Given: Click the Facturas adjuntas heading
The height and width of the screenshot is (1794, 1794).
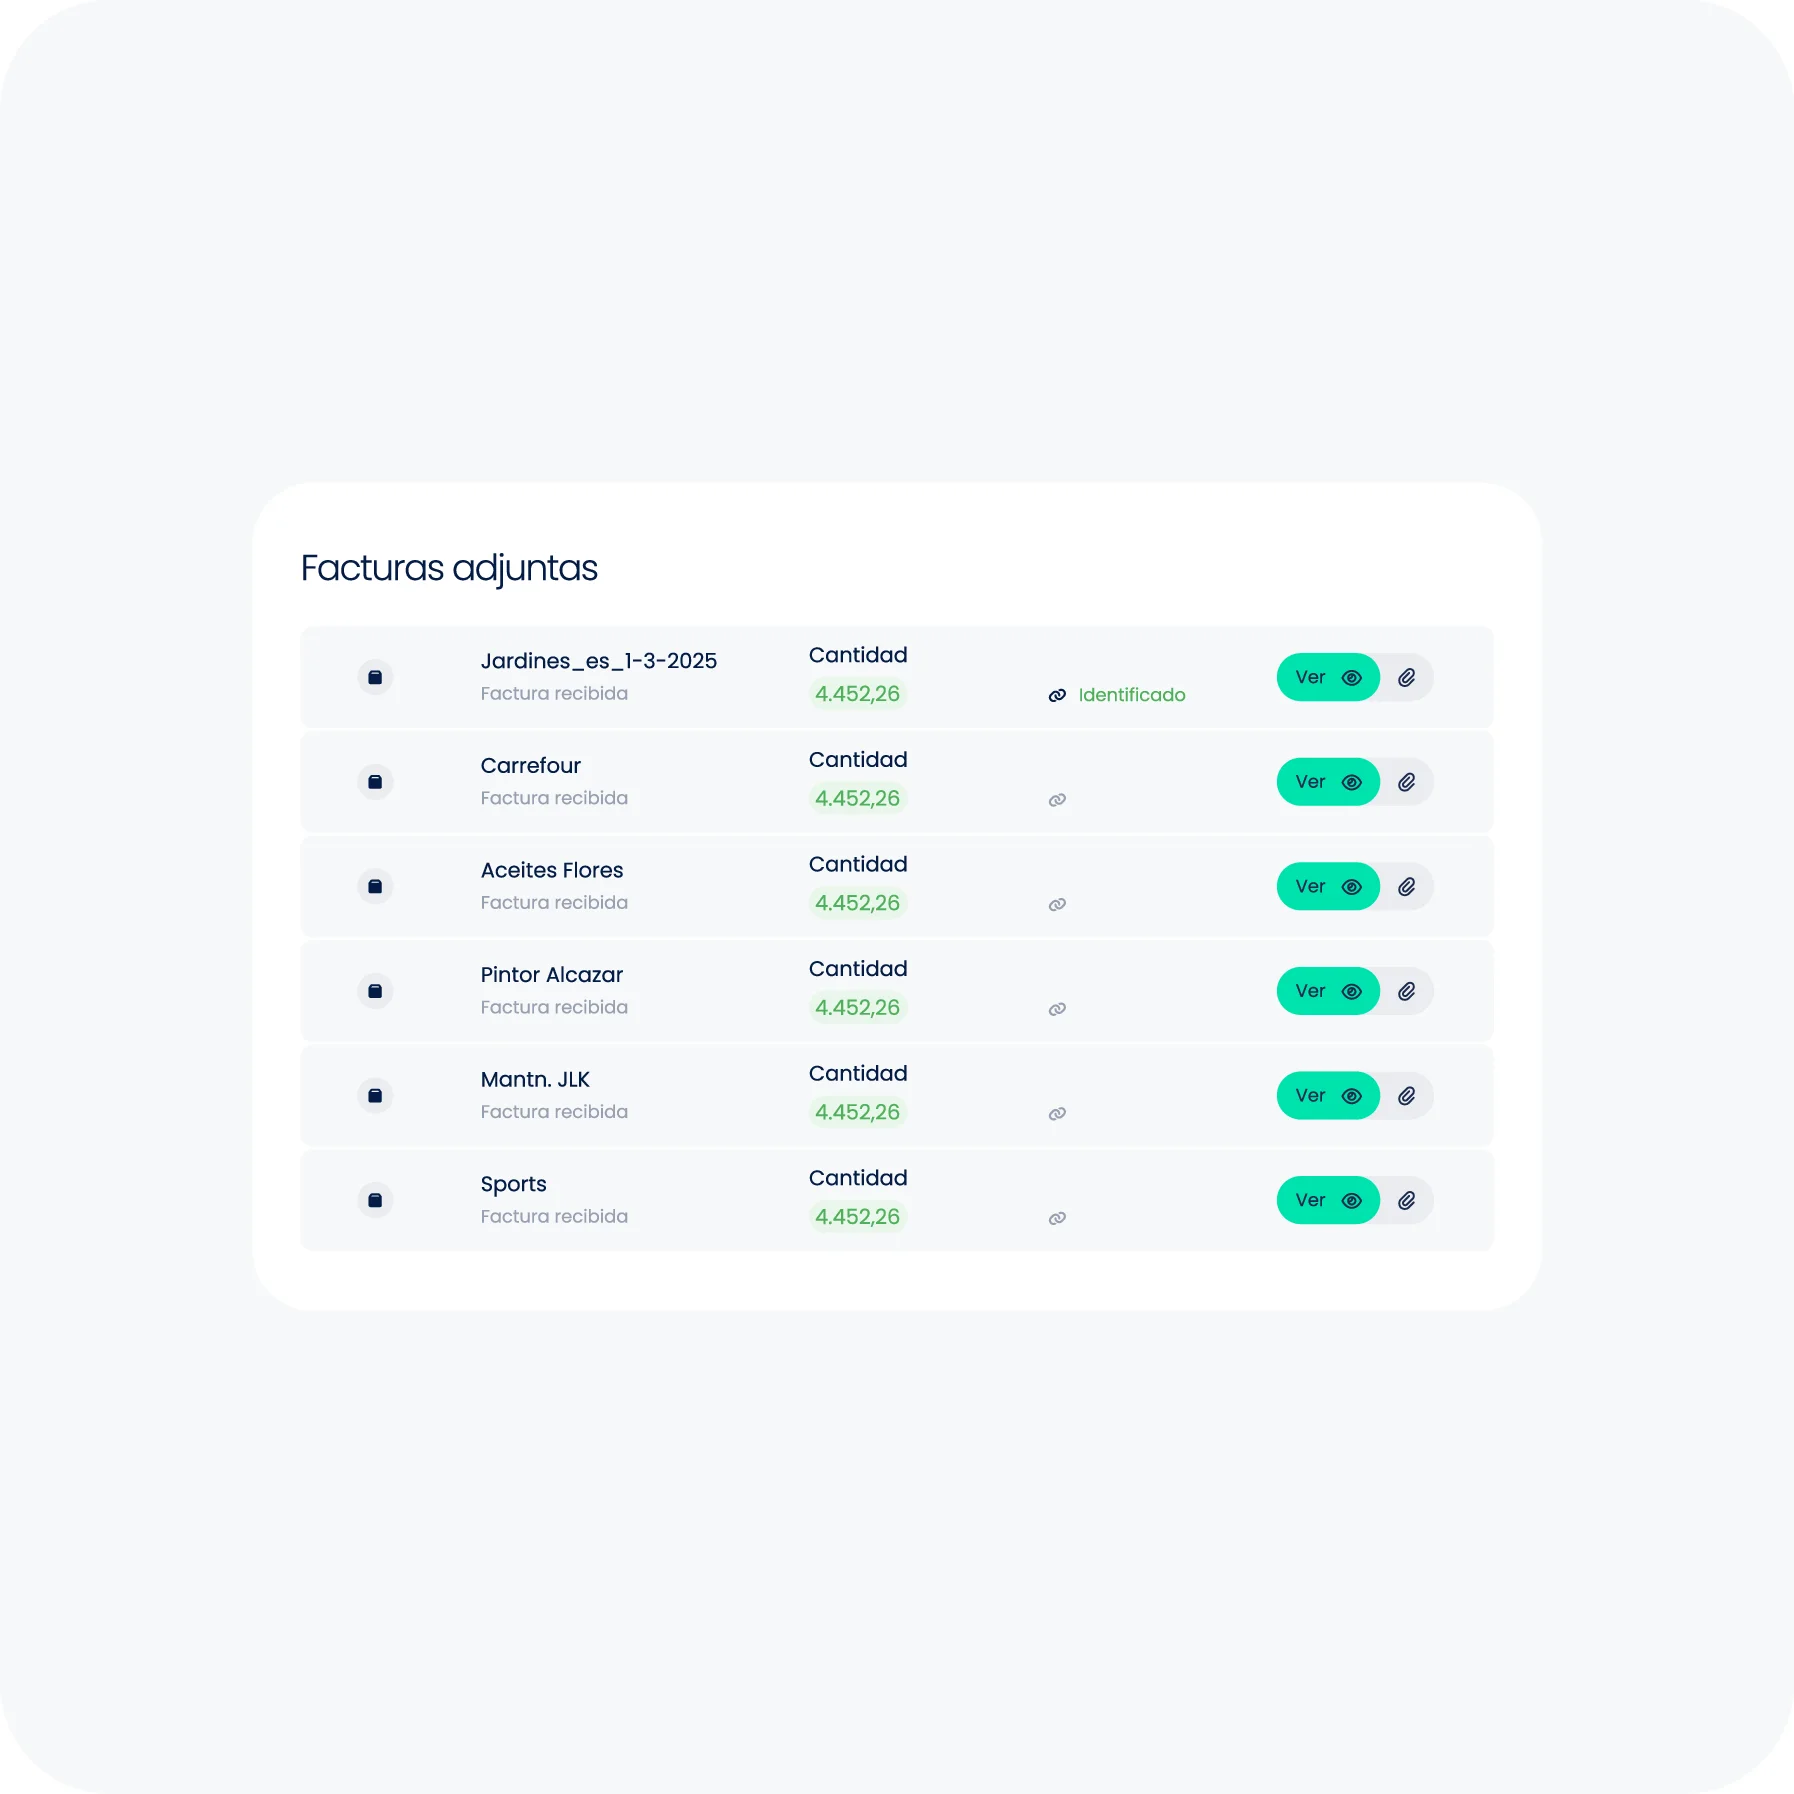Looking at the screenshot, I should pos(448,568).
